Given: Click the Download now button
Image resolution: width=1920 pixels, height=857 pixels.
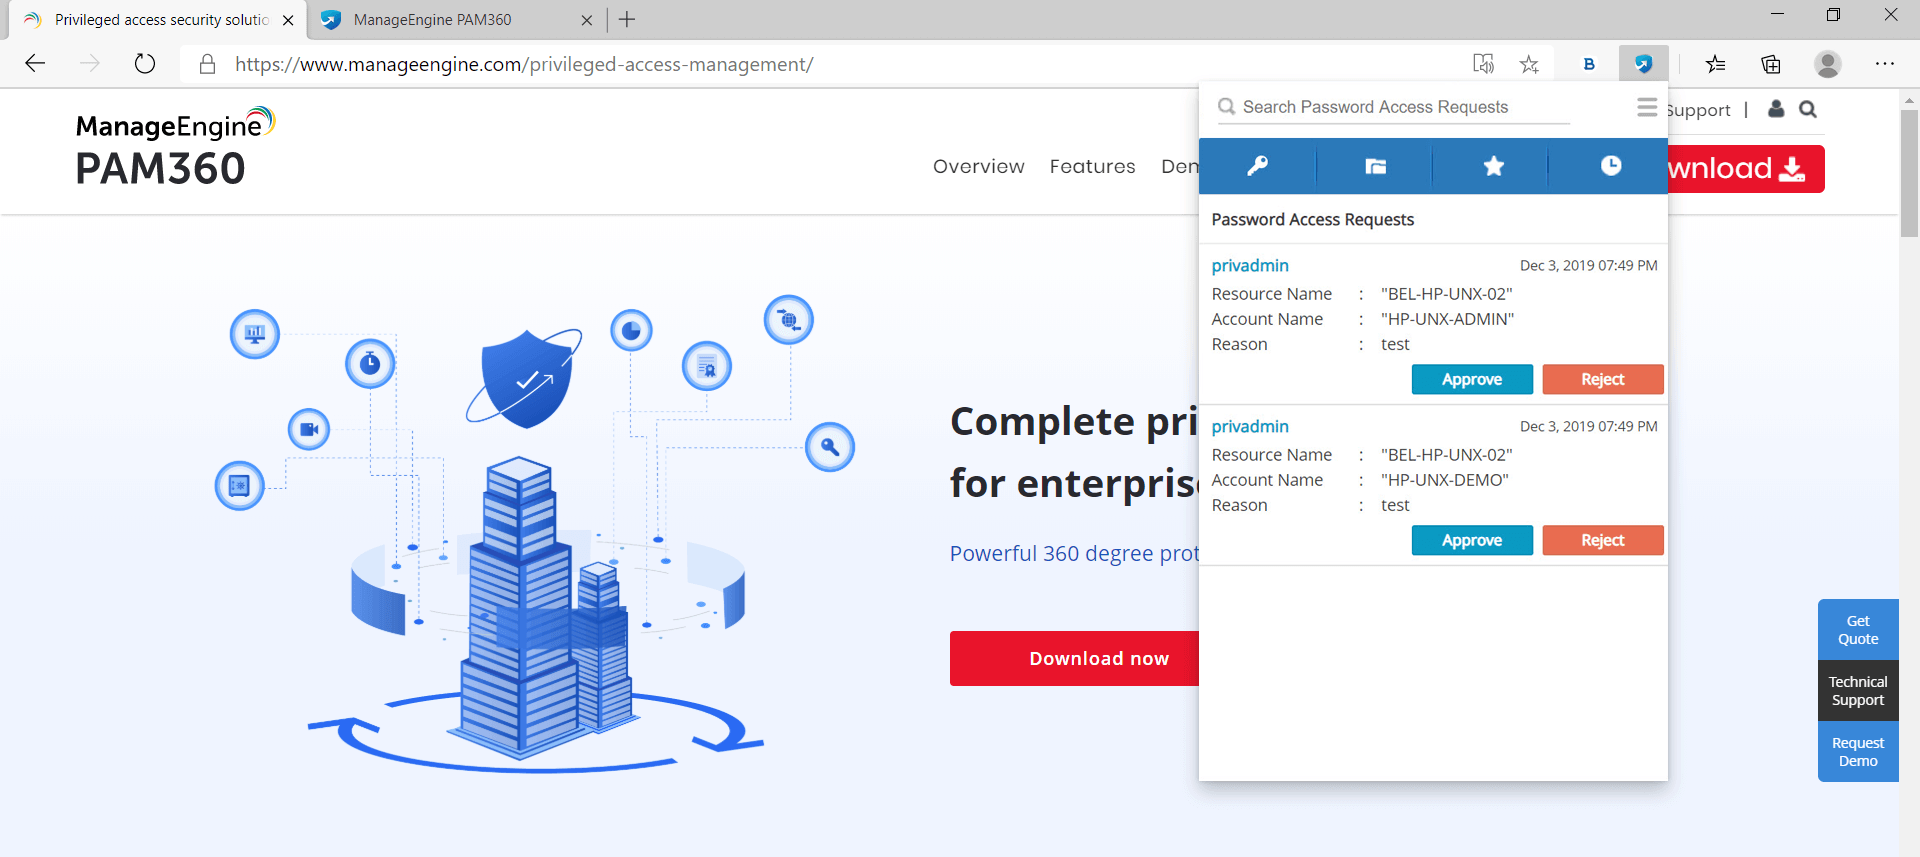Looking at the screenshot, I should click(1075, 658).
